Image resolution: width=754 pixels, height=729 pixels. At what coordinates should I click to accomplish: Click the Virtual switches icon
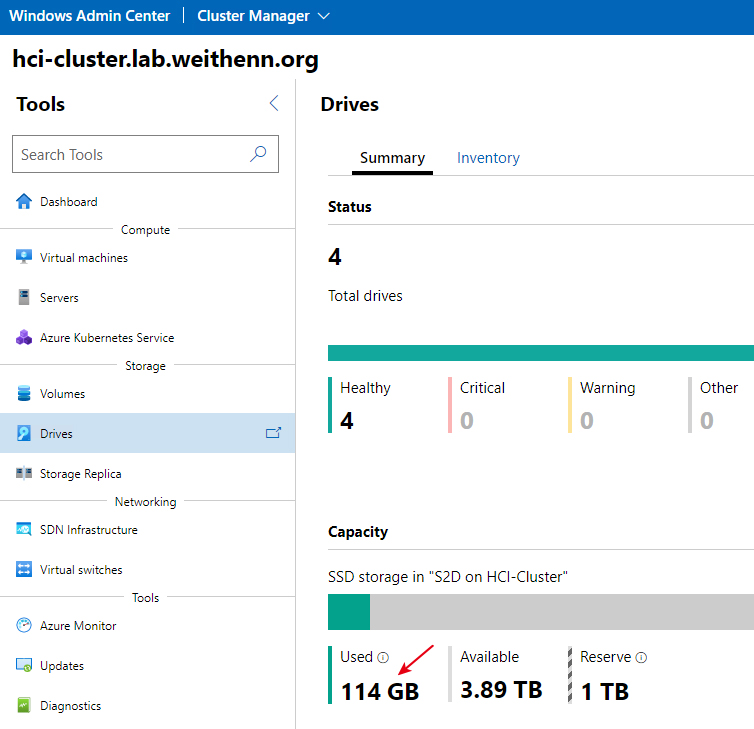tap(24, 569)
